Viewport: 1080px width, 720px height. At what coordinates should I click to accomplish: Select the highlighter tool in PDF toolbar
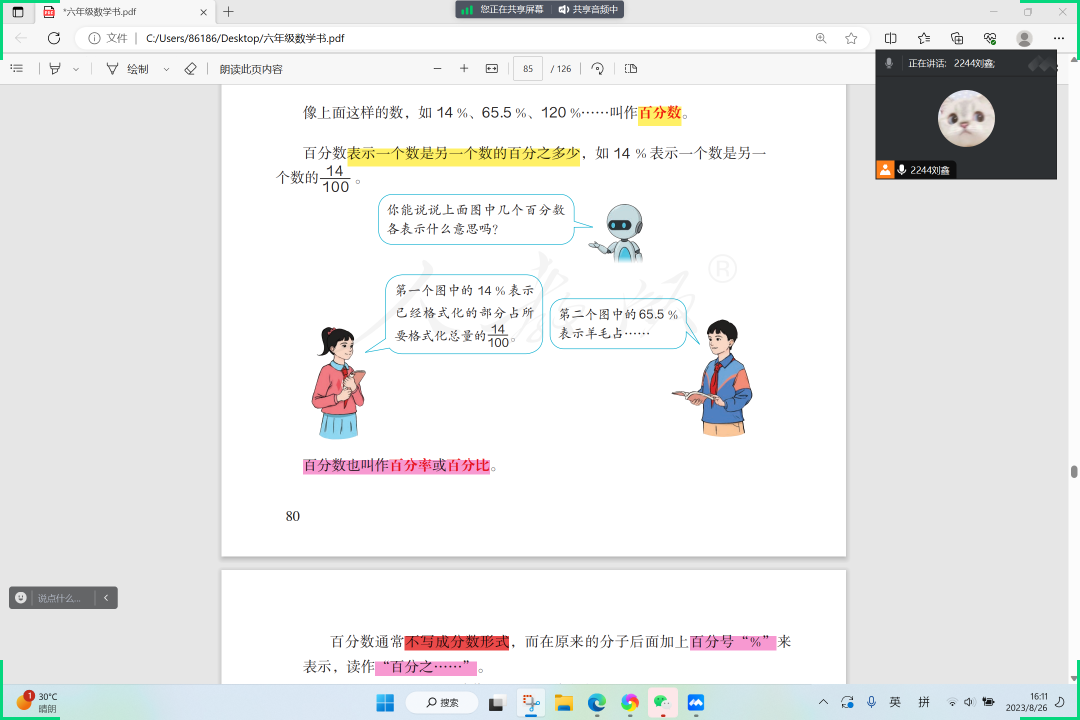(x=55, y=69)
